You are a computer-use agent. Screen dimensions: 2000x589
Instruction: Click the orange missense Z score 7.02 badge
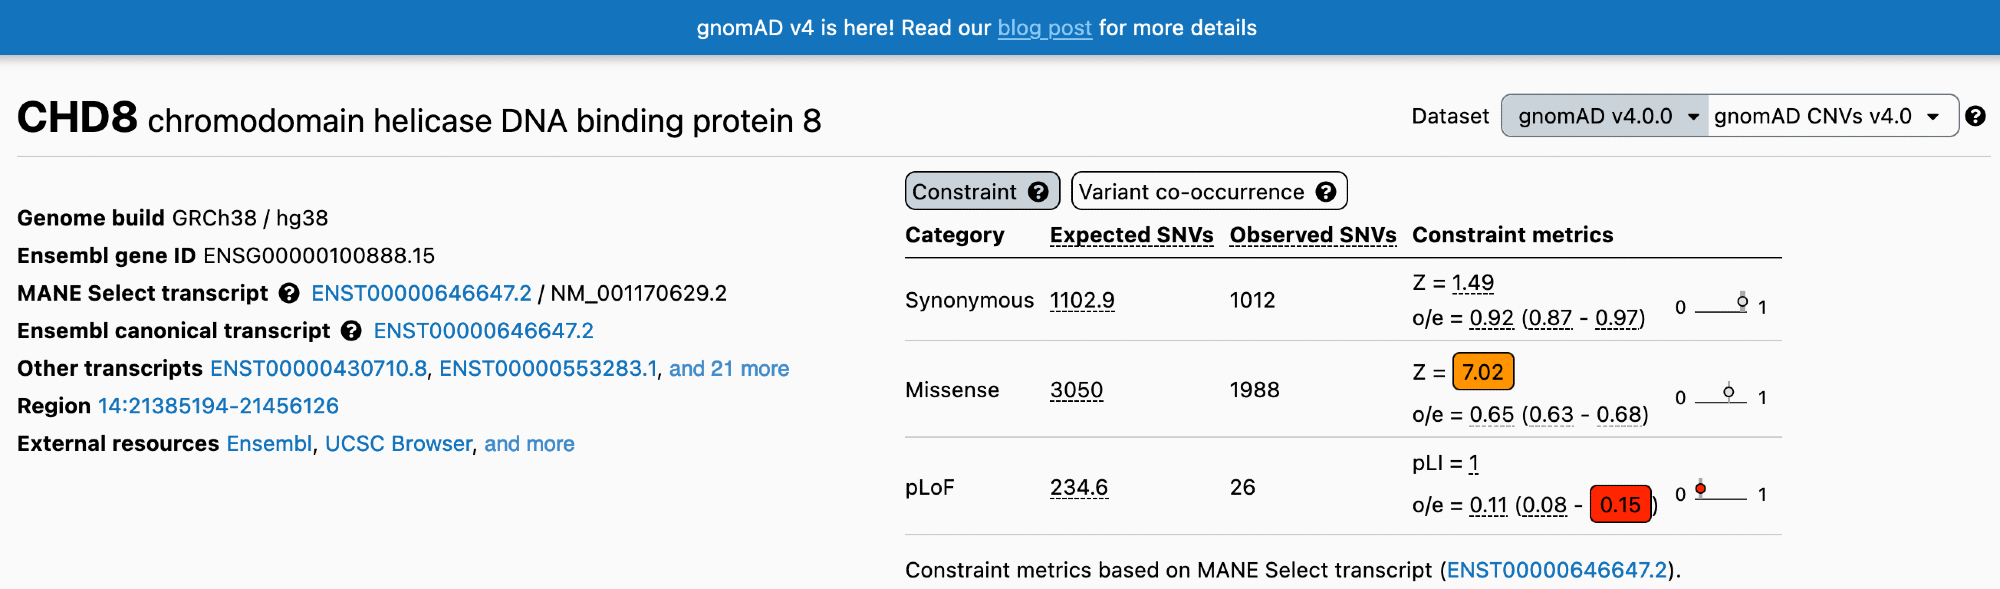(1482, 372)
